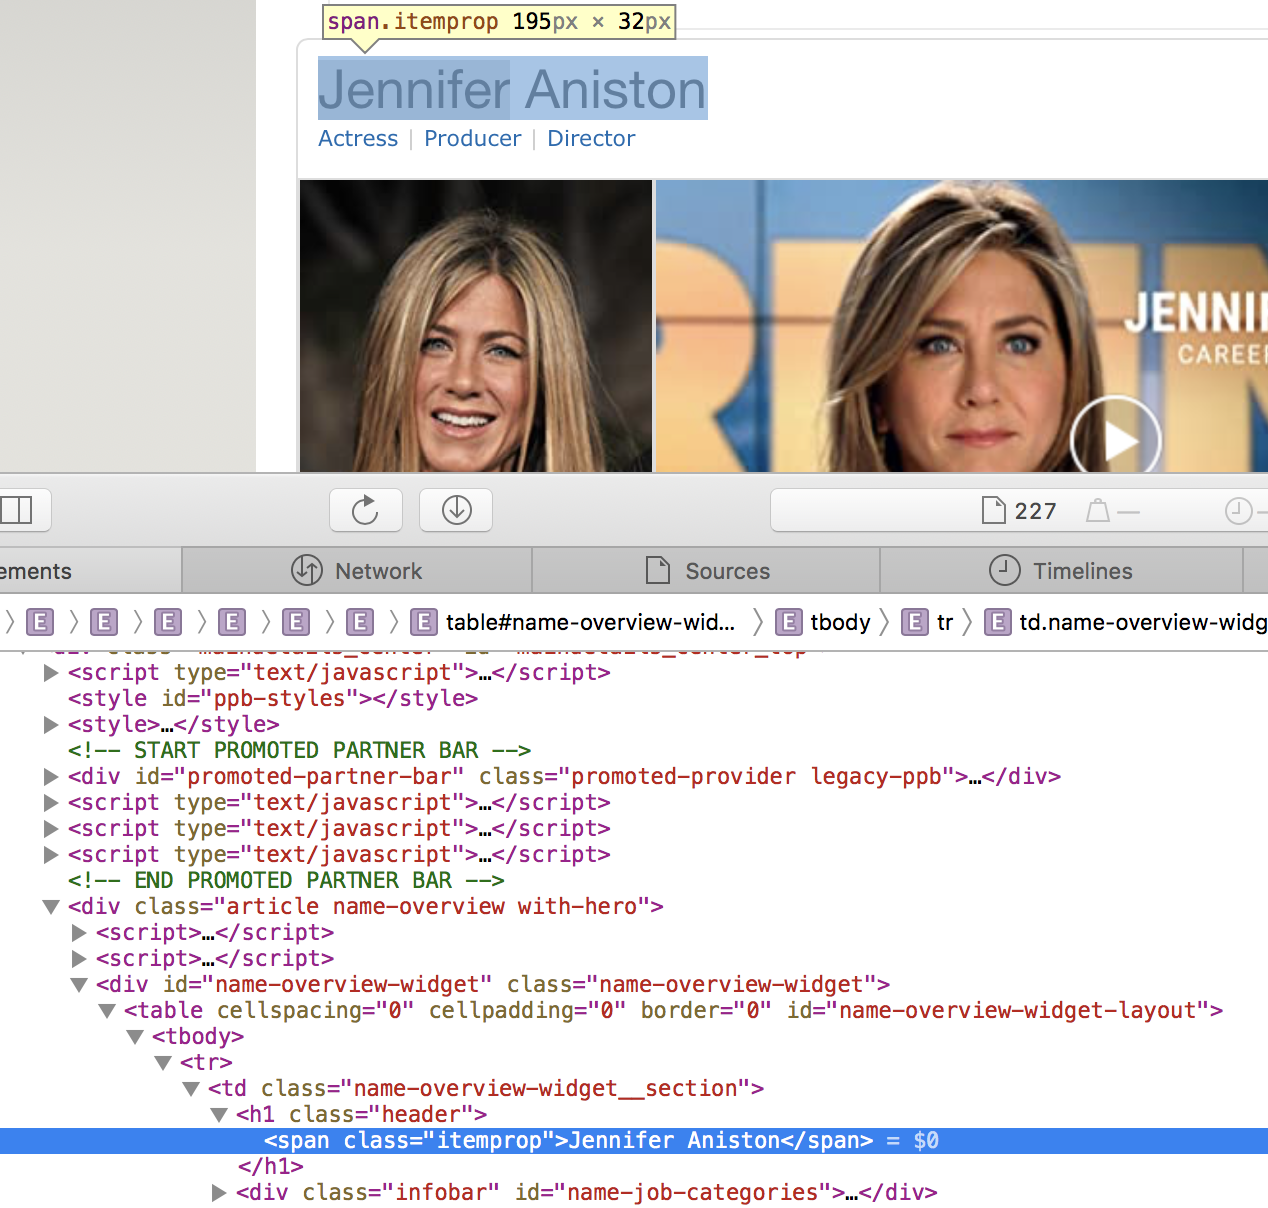
Task: Switch to the Network tab
Action: tap(357, 571)
